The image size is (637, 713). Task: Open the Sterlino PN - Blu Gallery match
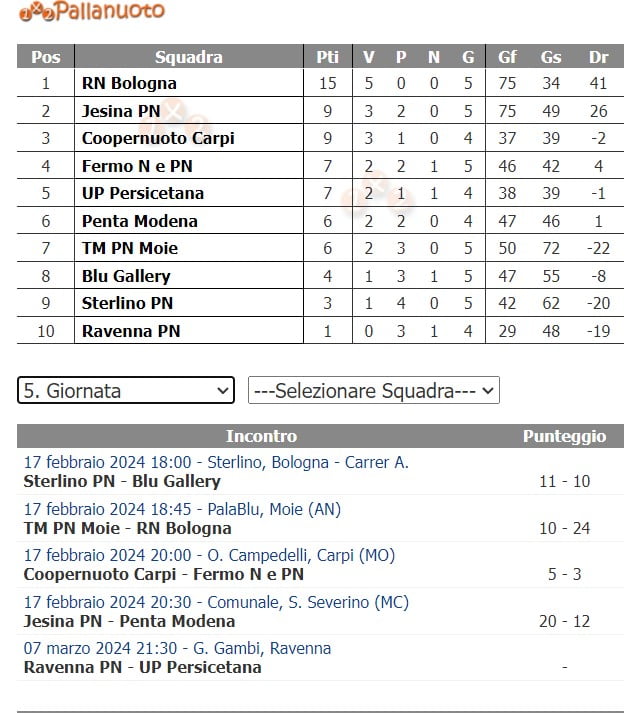(121, 481)
